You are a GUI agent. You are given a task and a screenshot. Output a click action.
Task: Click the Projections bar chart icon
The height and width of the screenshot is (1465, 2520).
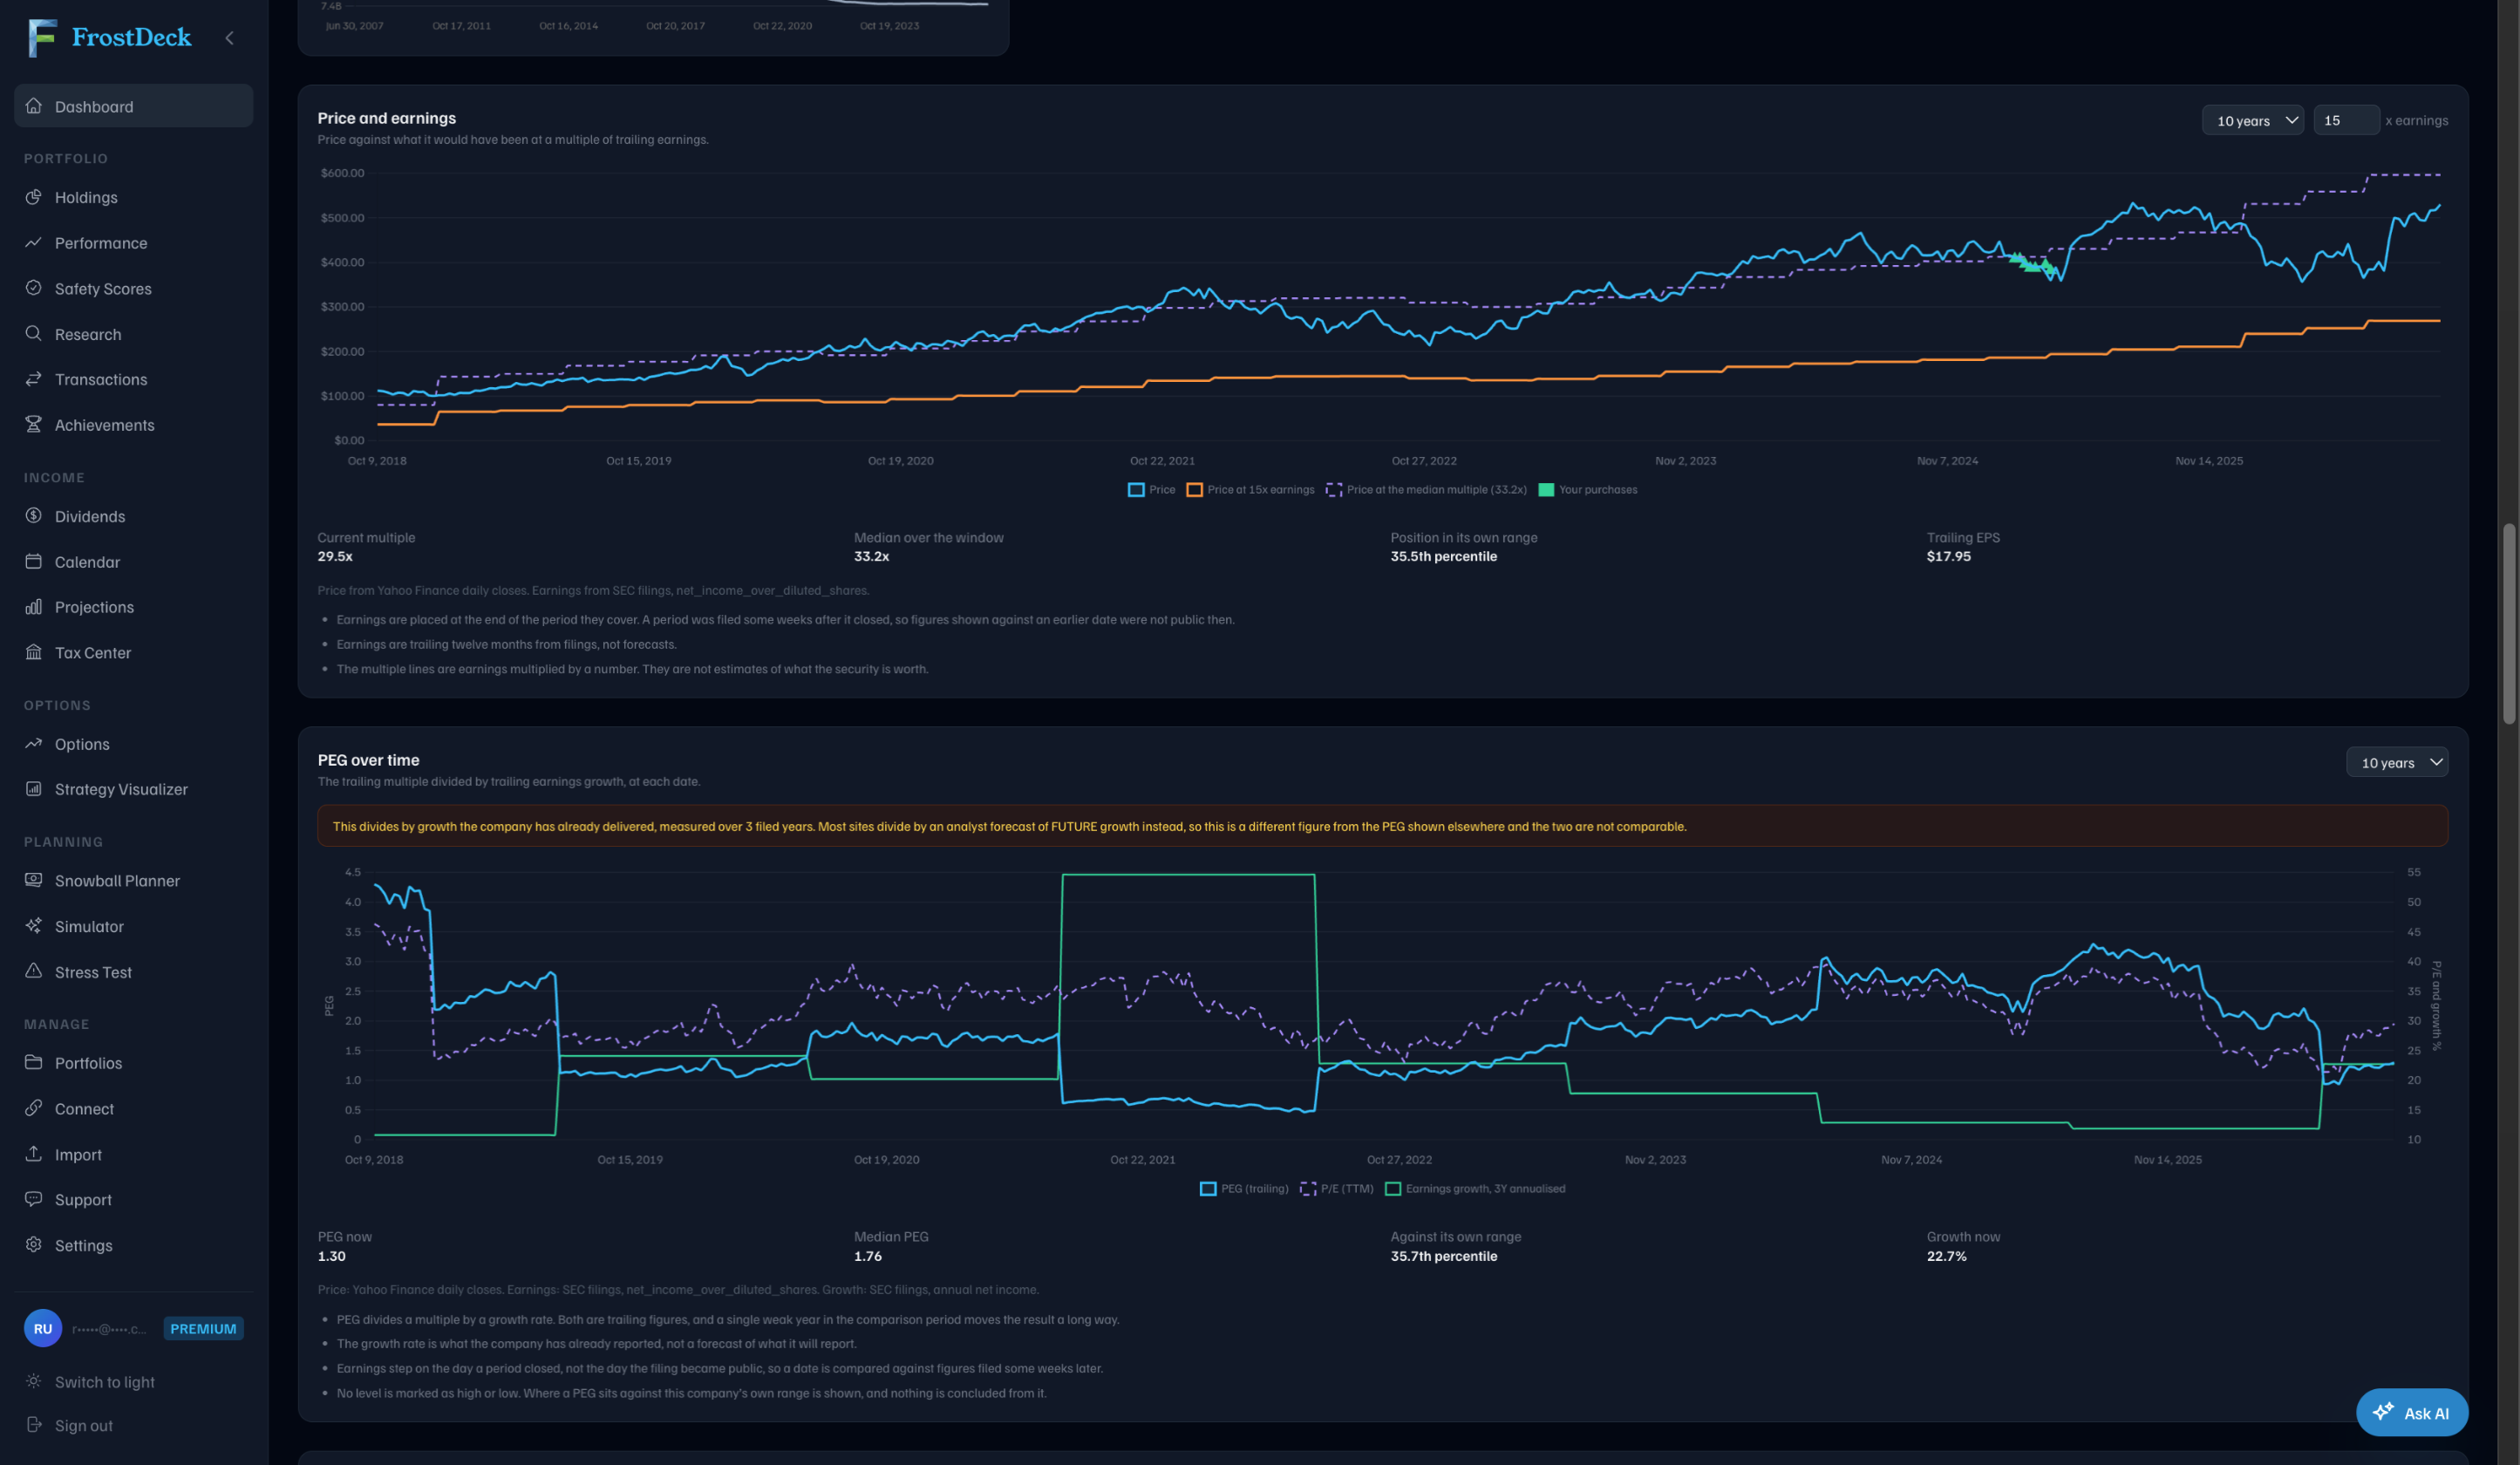[34, 607]
